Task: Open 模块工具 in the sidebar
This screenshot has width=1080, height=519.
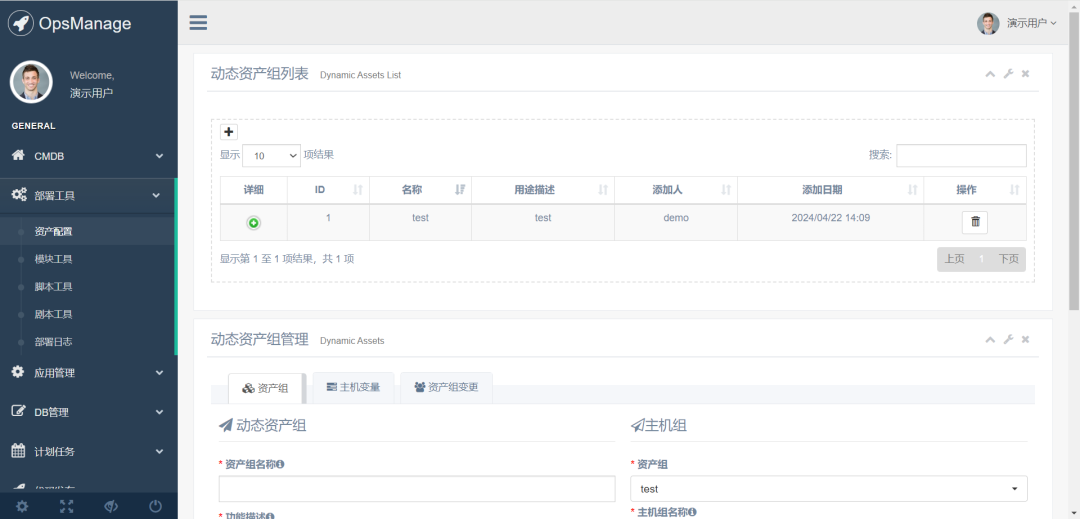Action: coord(53,259)
